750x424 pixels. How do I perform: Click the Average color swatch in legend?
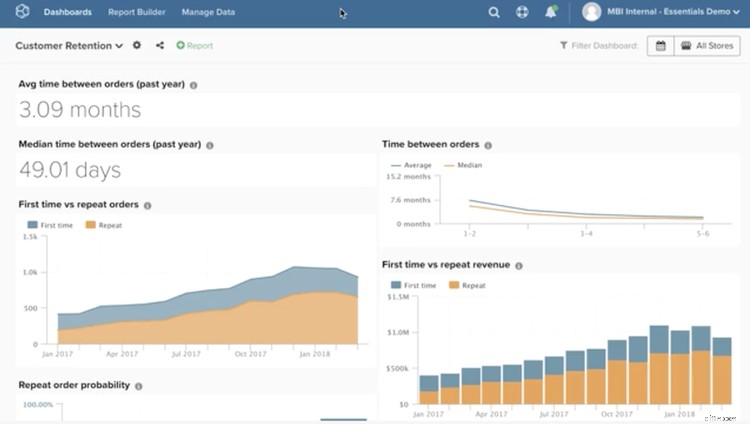point(396,165)
